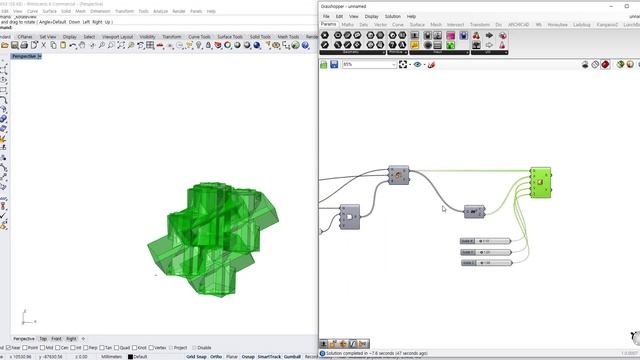Expand the Geometry group dropdown in Grasshopper
The height and width of the screenshot is (360, 640).
pyautogui.click(x=383, y=52)
